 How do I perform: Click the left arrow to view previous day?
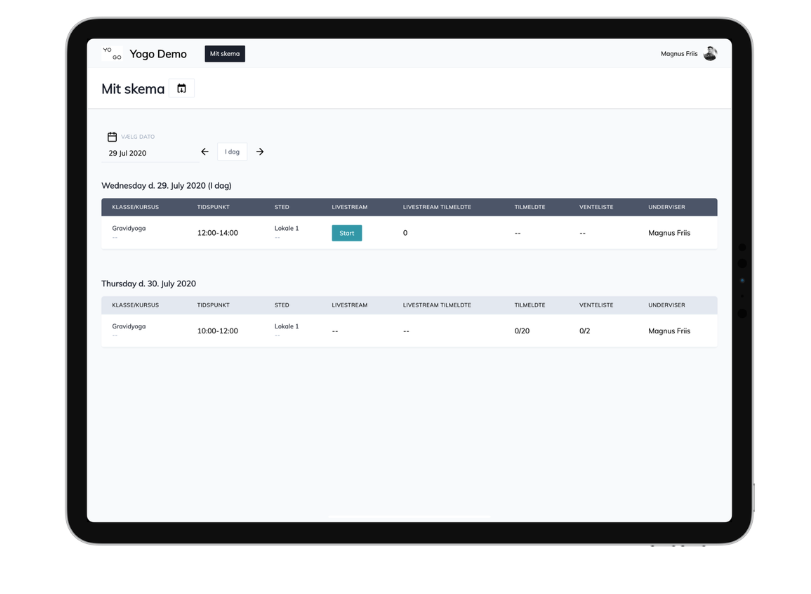[205, 151]
